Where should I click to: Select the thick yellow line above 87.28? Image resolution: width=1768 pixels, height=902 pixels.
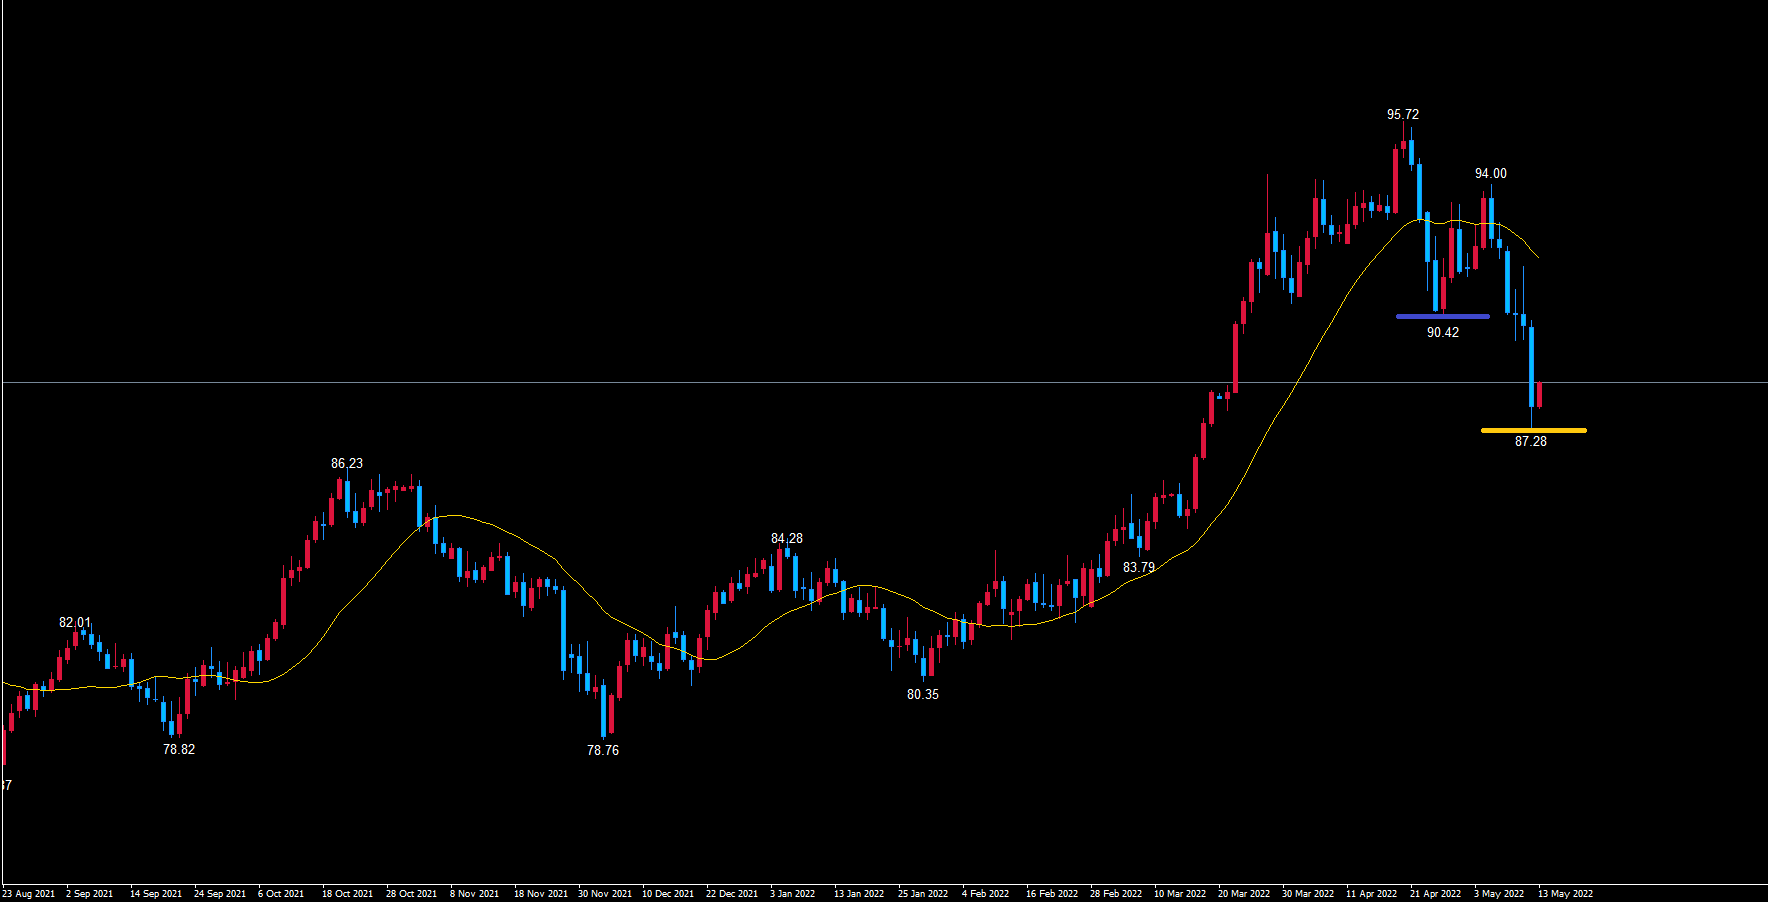pos(1533,430)
